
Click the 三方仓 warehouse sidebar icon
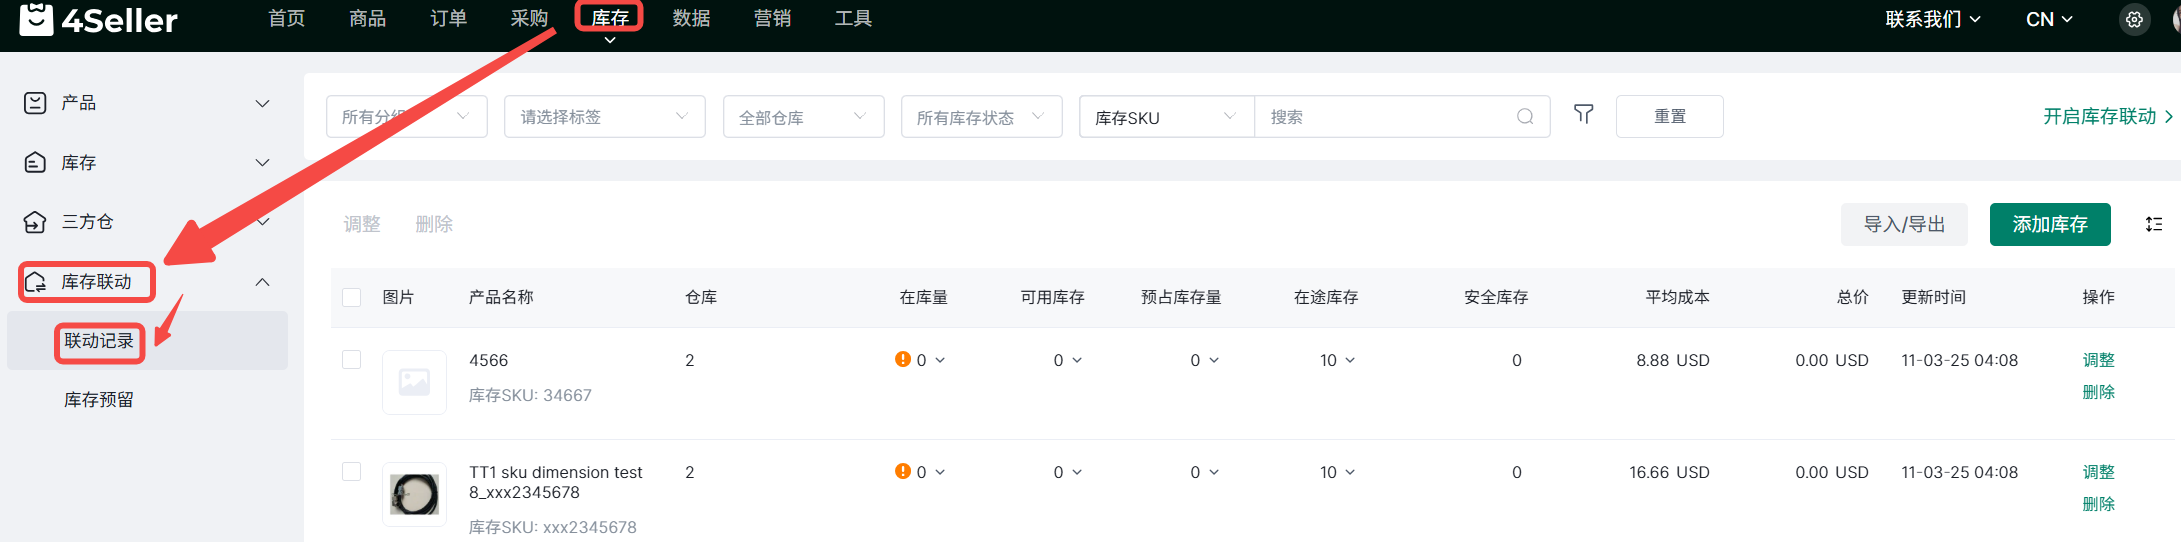[35, 222]
